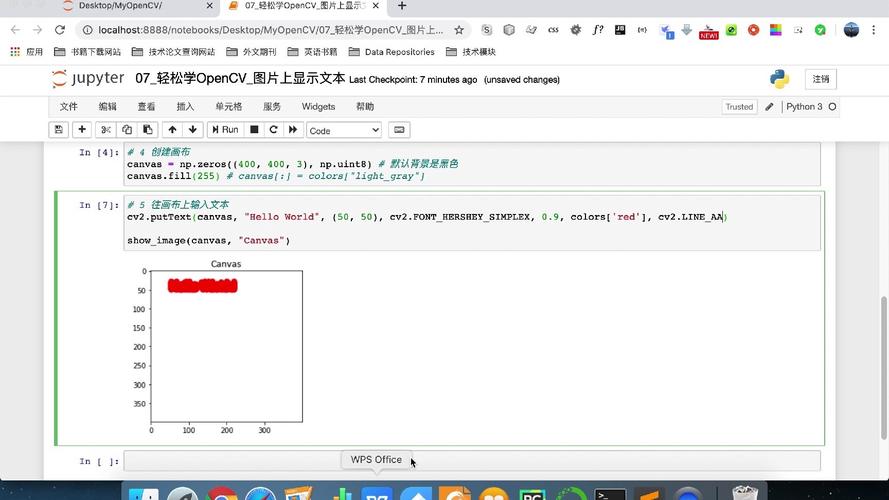Click the output area prompt of the In [7] cell

[88, 347]
